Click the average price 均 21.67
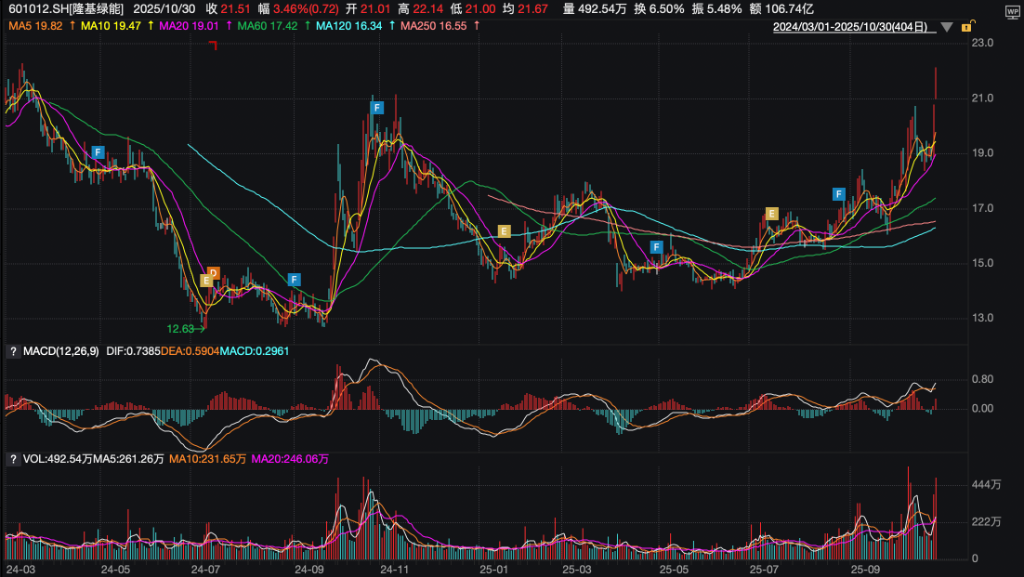This screenshot has width=1024, height=577. pos(525,9)
